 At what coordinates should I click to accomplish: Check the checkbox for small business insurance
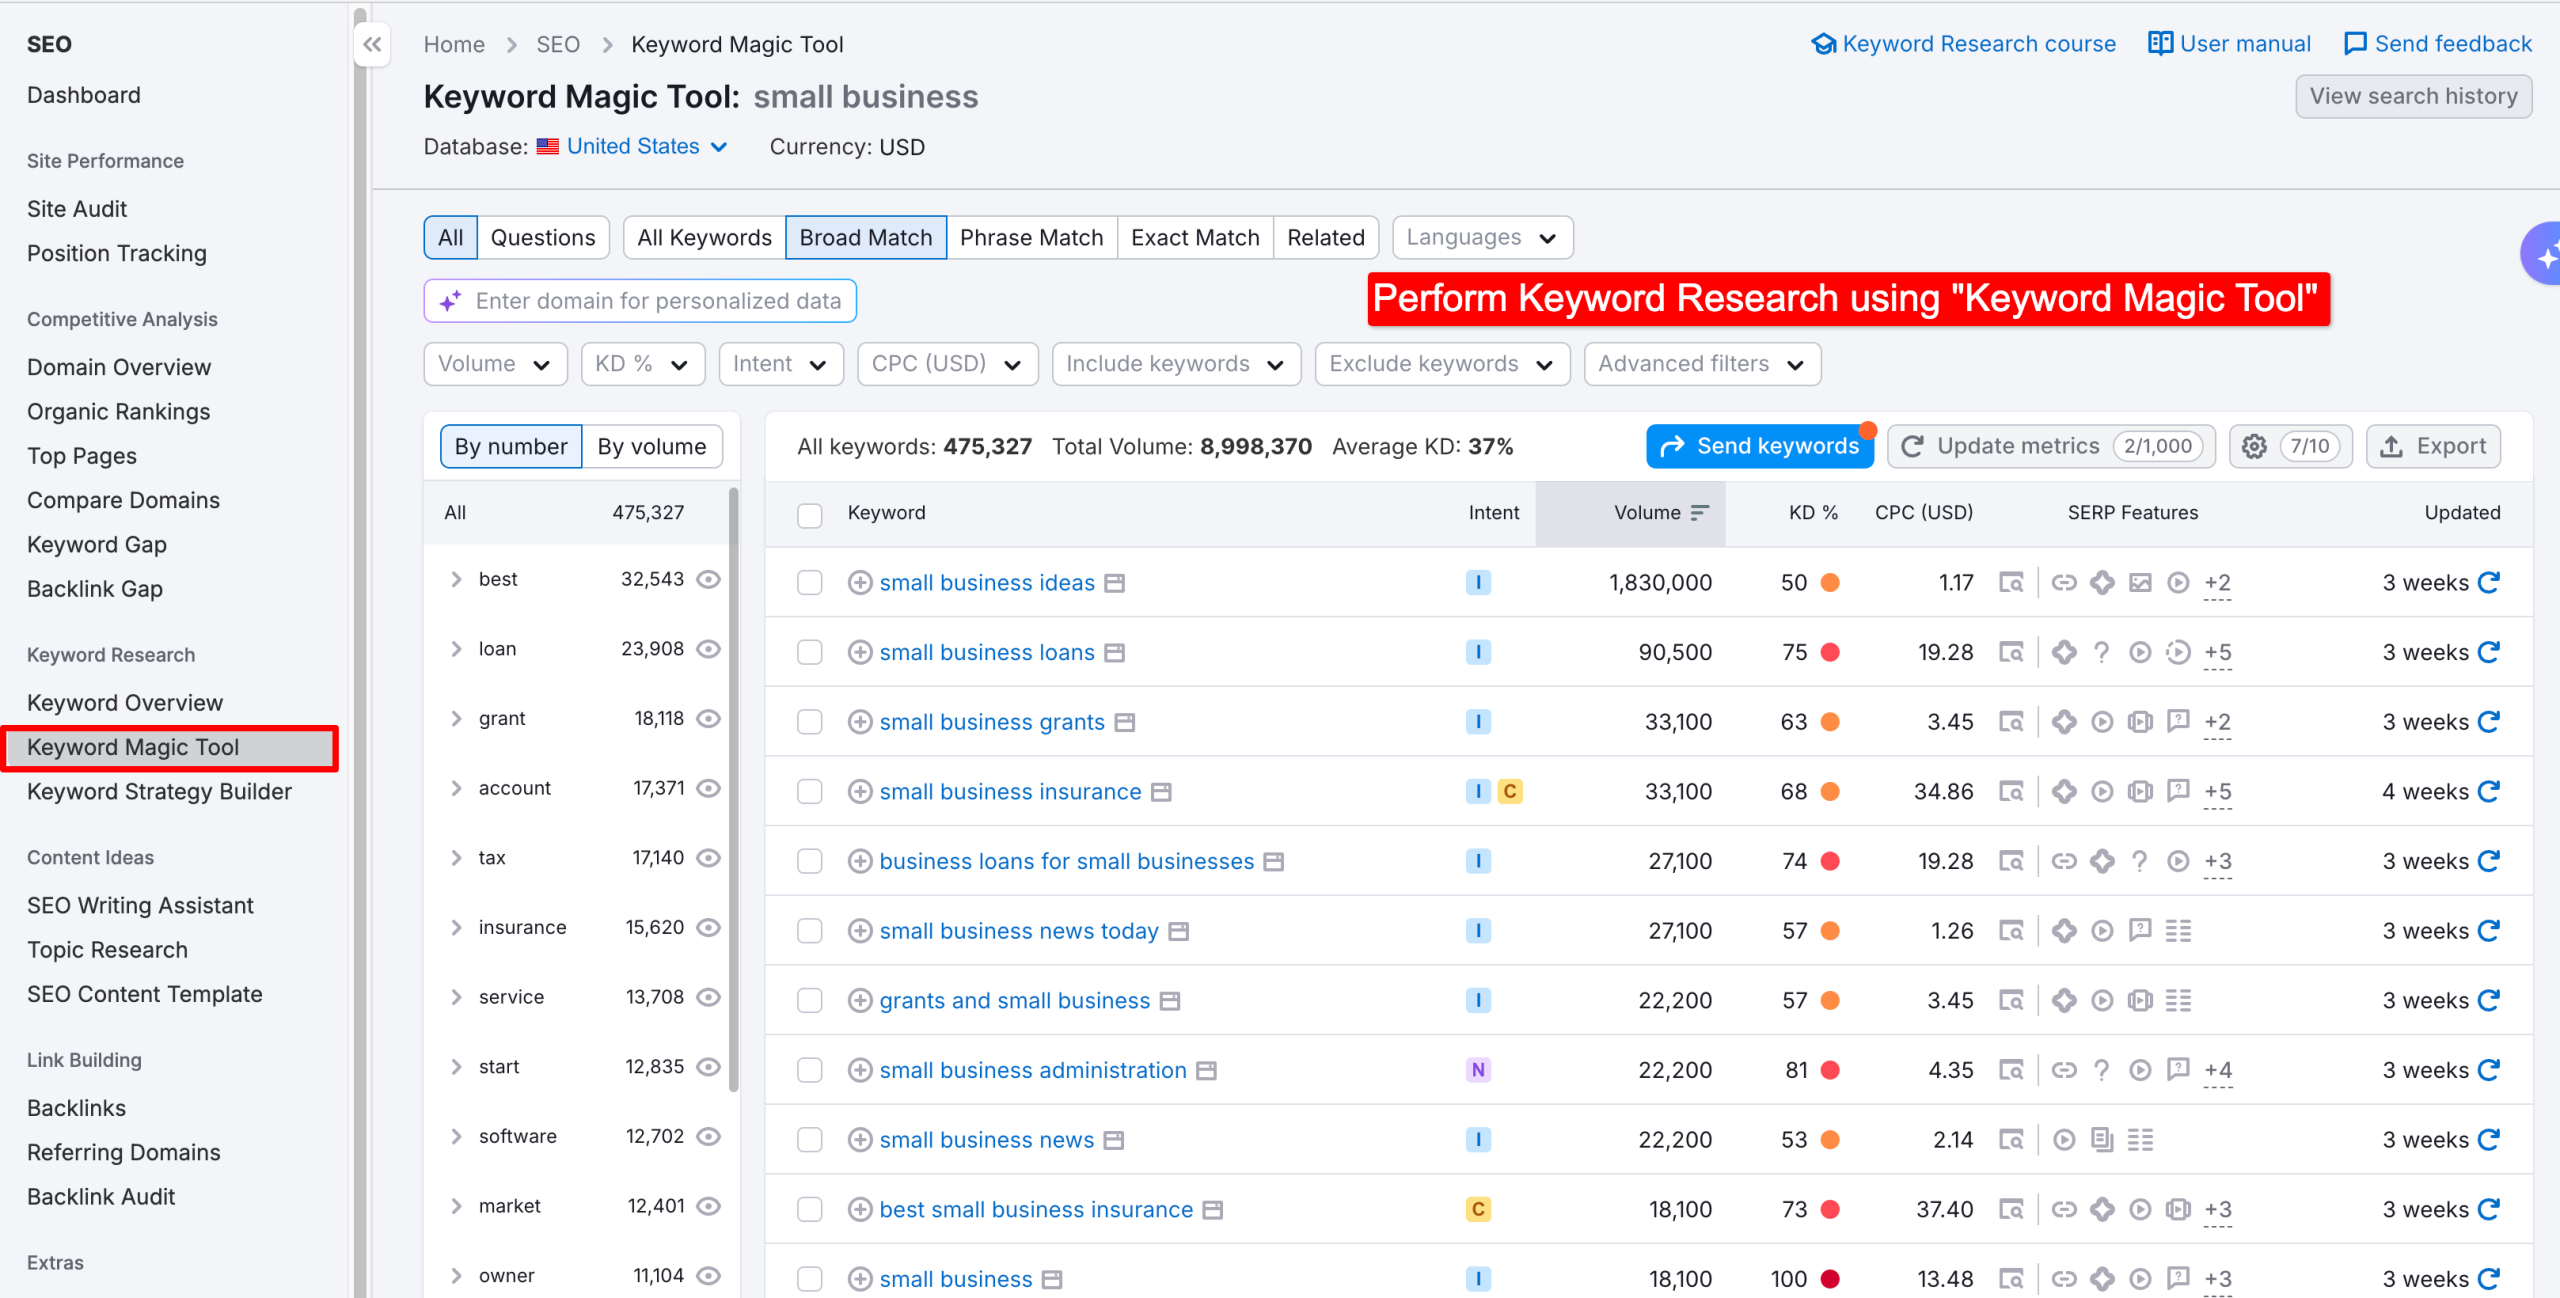[810, 791]
